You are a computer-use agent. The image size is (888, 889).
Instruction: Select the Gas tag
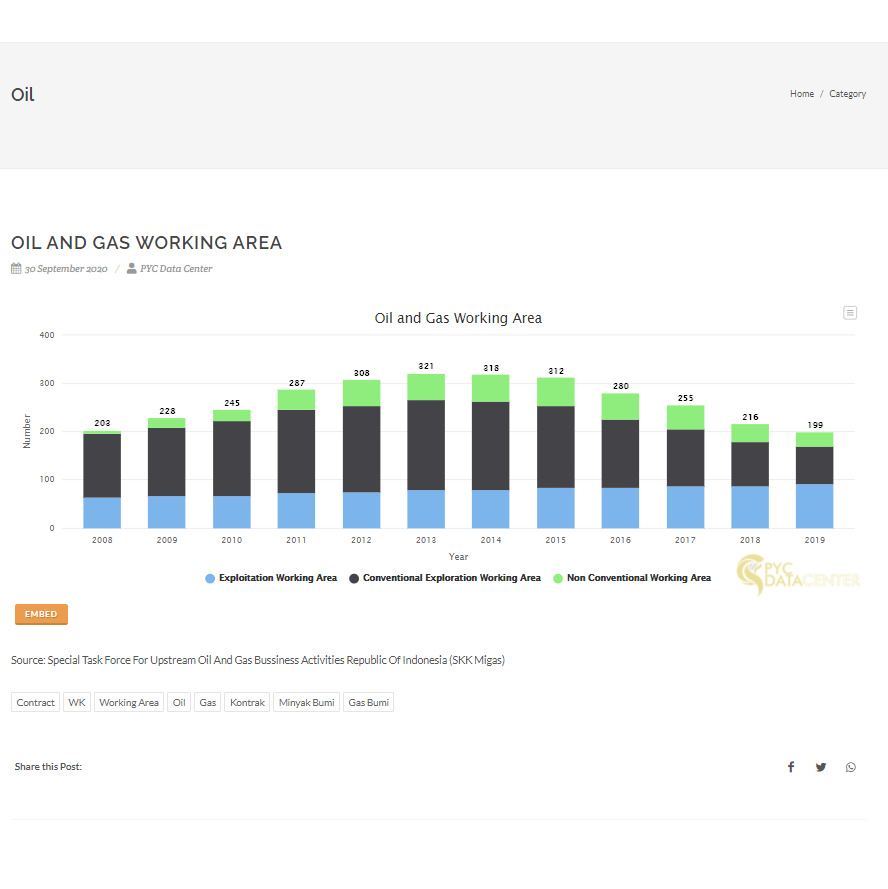click(x=208, y=702)
